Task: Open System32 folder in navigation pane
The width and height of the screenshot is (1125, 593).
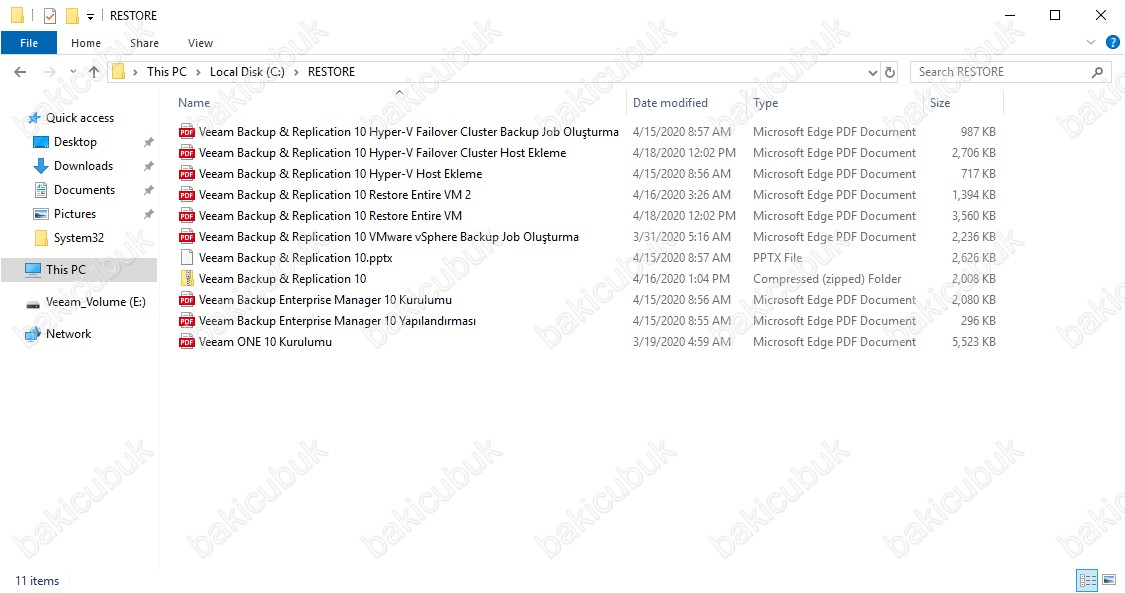Action: [x=78, y=238]
